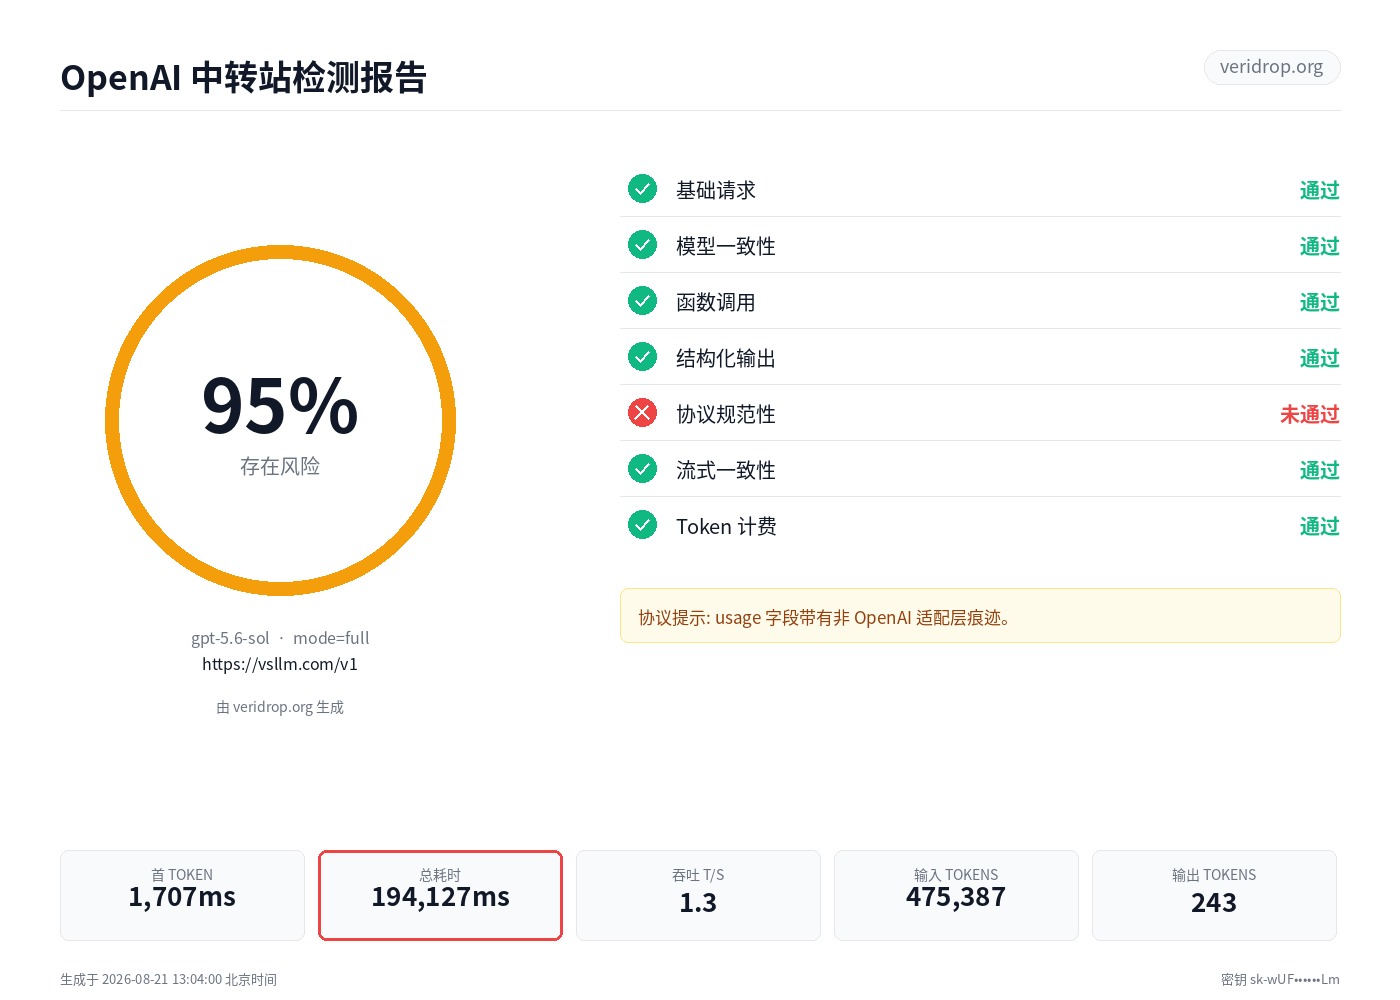The height and width of the screenshot is (1000, 1400).
Task: Select the 首 TOKEN 1,707ms card
Action: pos(182,895)
